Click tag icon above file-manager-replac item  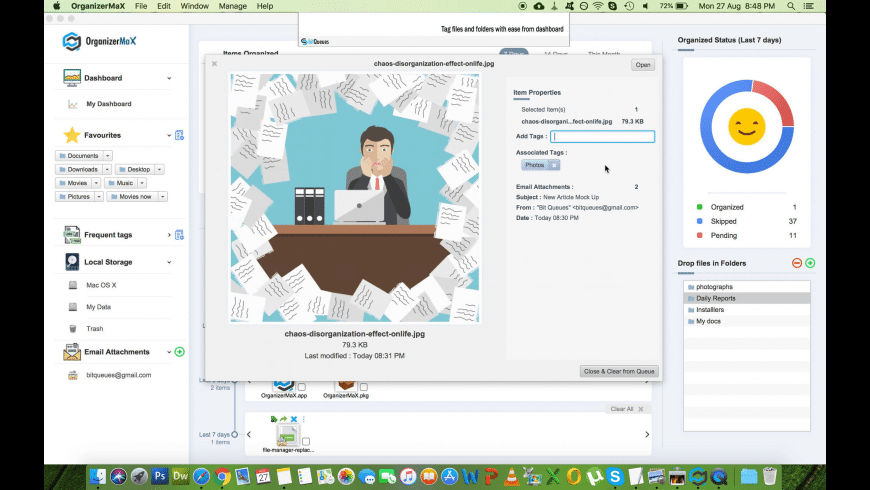[x=274, y=419]
